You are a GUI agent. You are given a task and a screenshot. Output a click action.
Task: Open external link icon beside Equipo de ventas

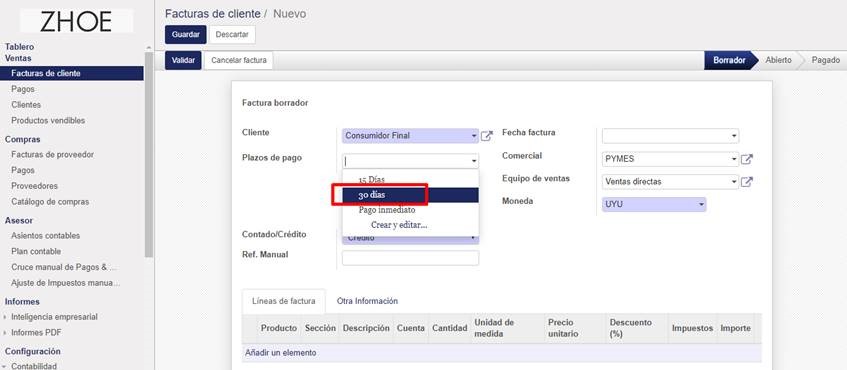pyautogui.click(x=747, y=182)
